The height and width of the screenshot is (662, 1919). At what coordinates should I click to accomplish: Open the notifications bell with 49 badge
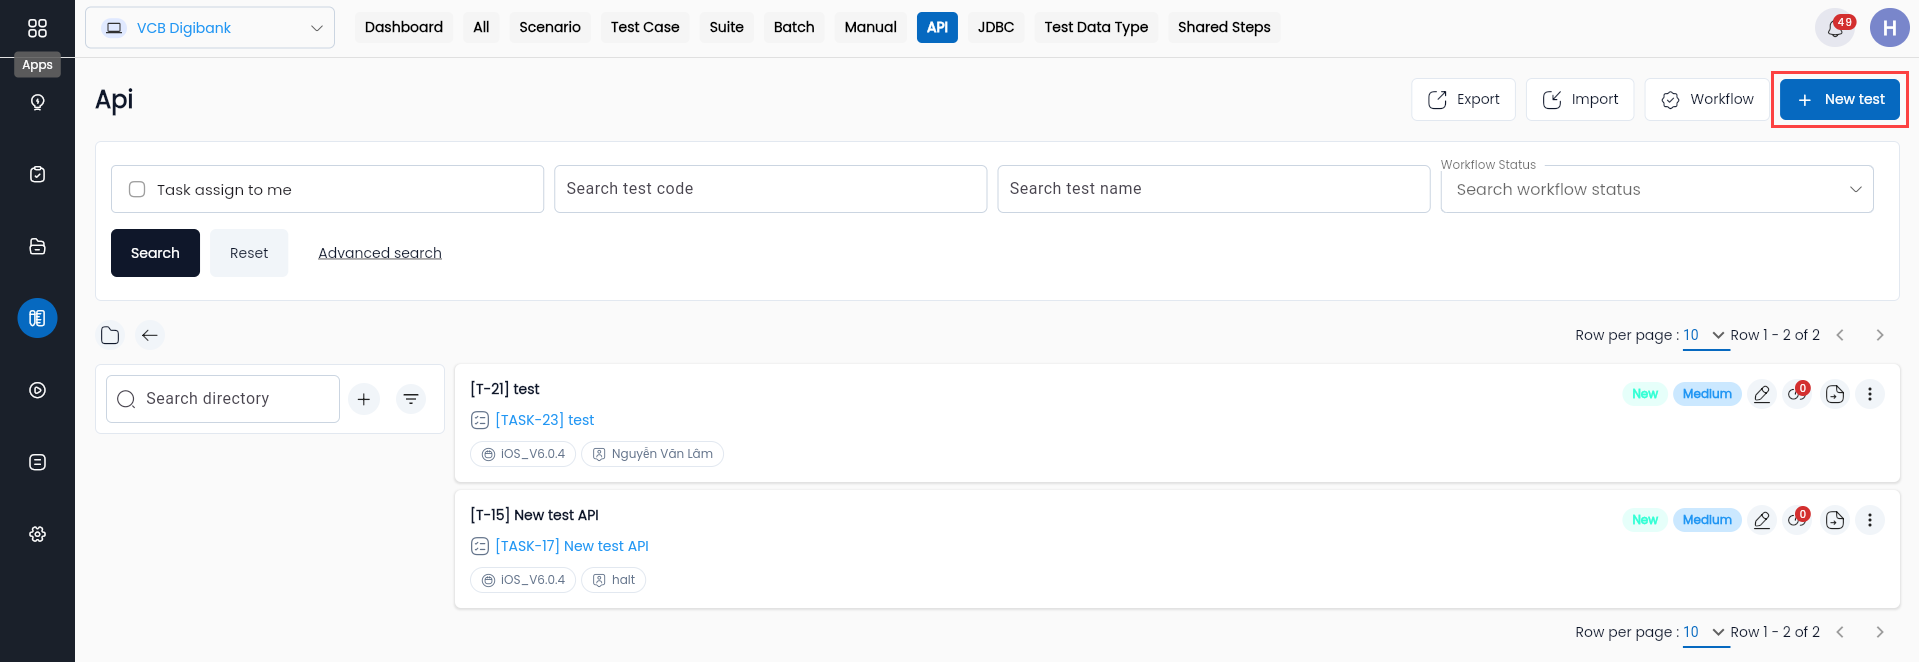tap(1836, 28)
